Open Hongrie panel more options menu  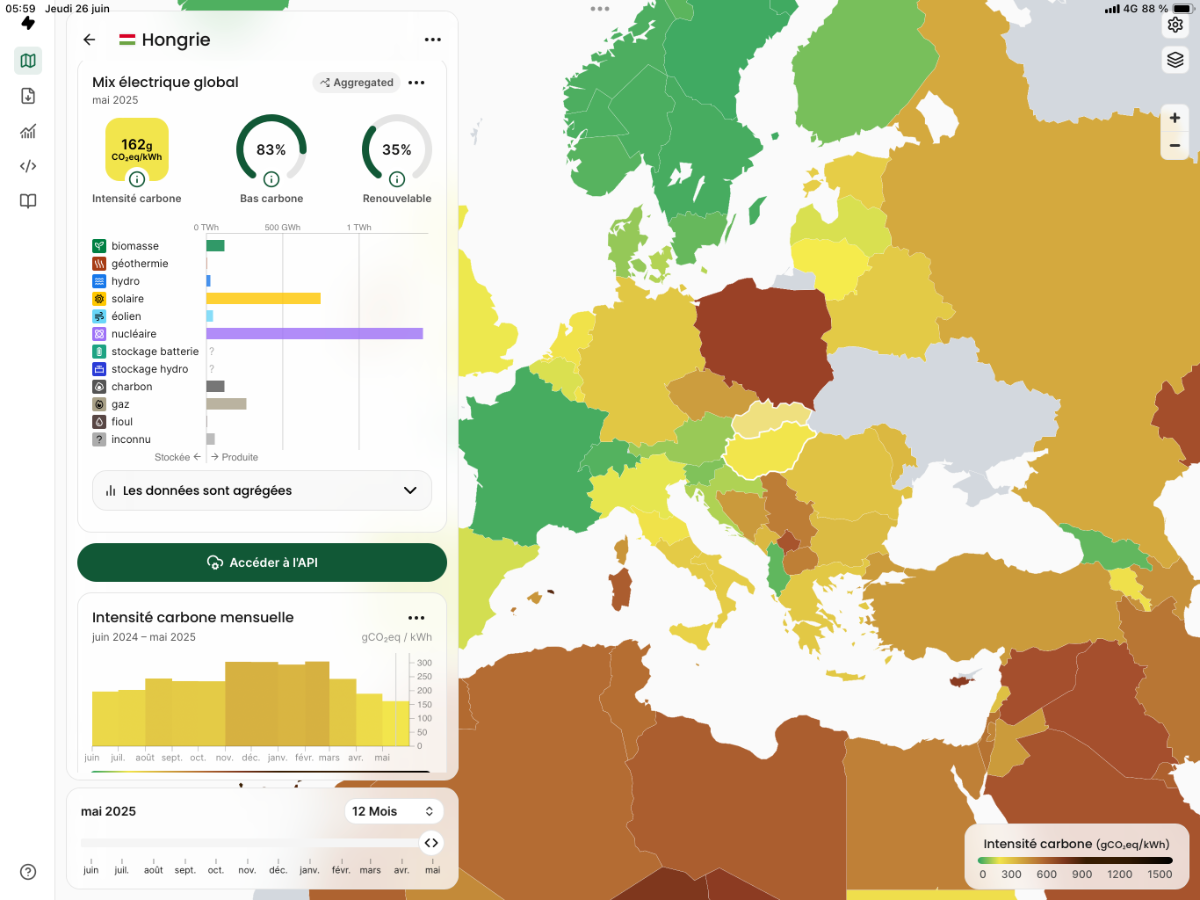click(433, 40)
